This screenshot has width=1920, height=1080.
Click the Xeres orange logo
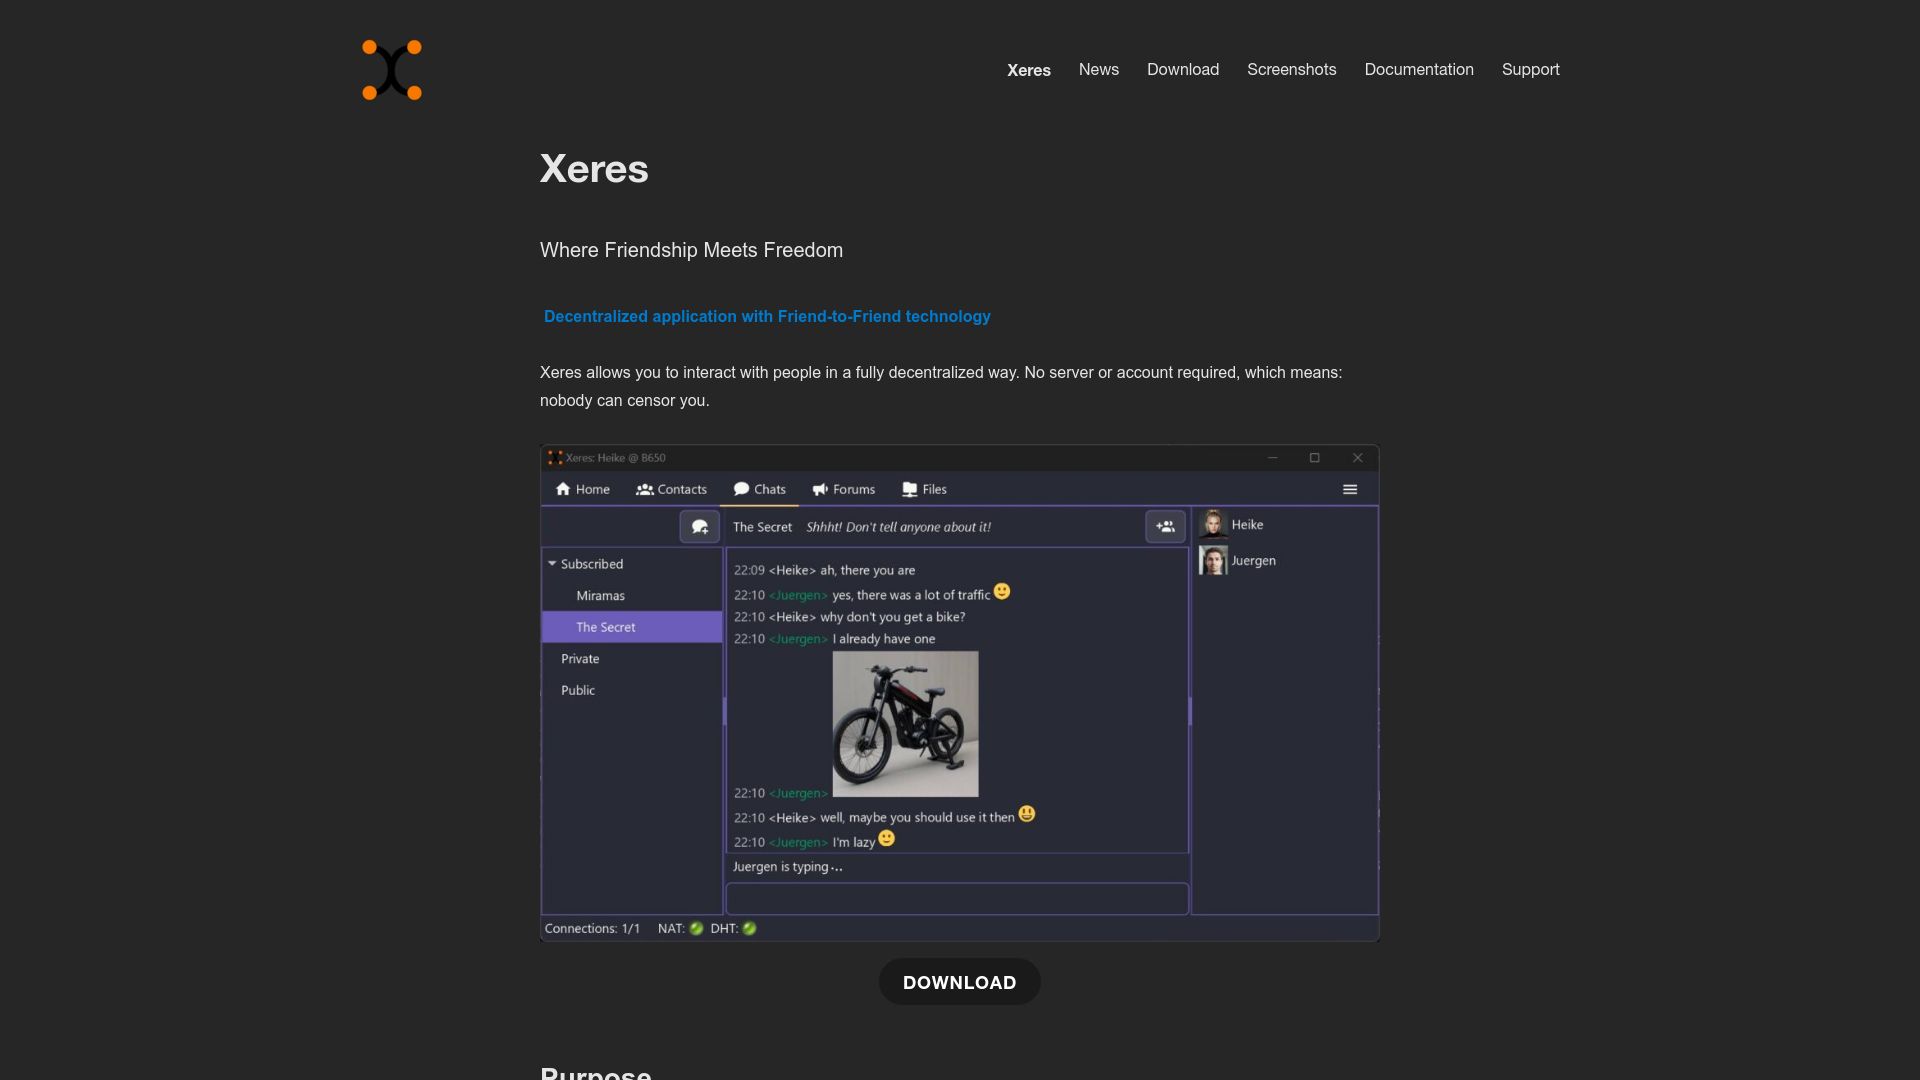pos(392,70)
